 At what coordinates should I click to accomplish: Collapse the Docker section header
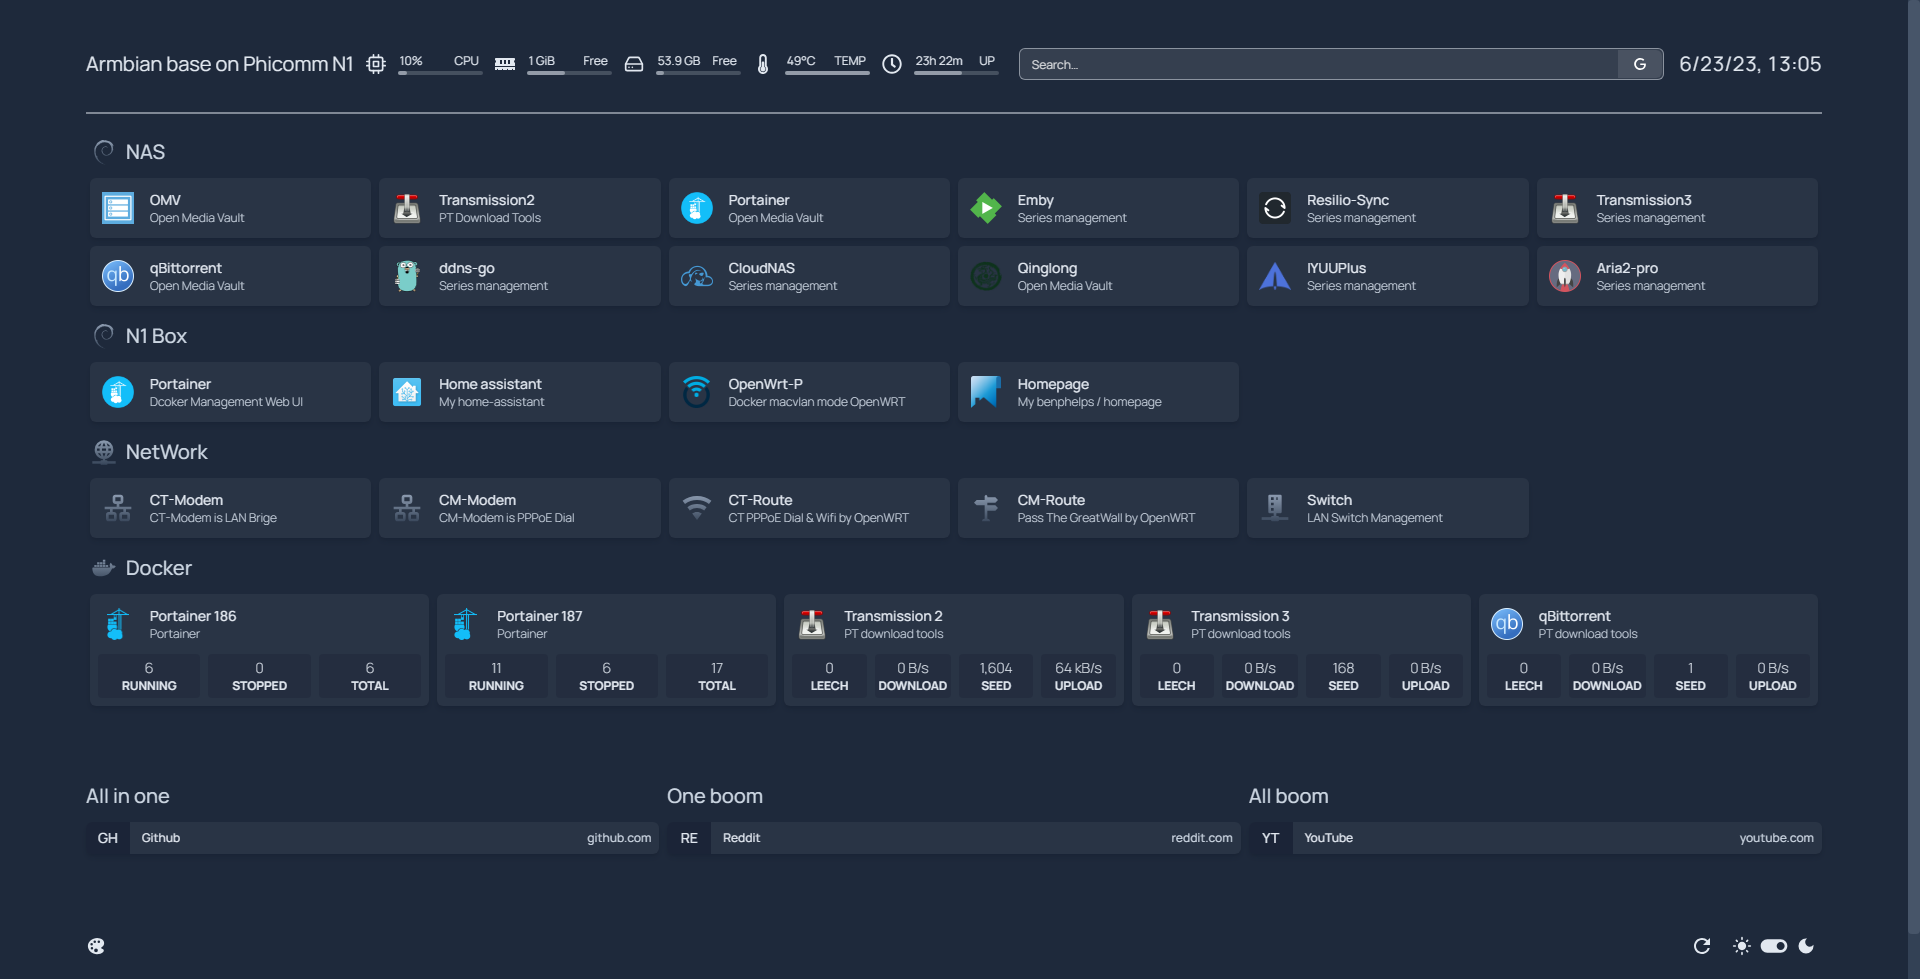[x=158, y=568]
